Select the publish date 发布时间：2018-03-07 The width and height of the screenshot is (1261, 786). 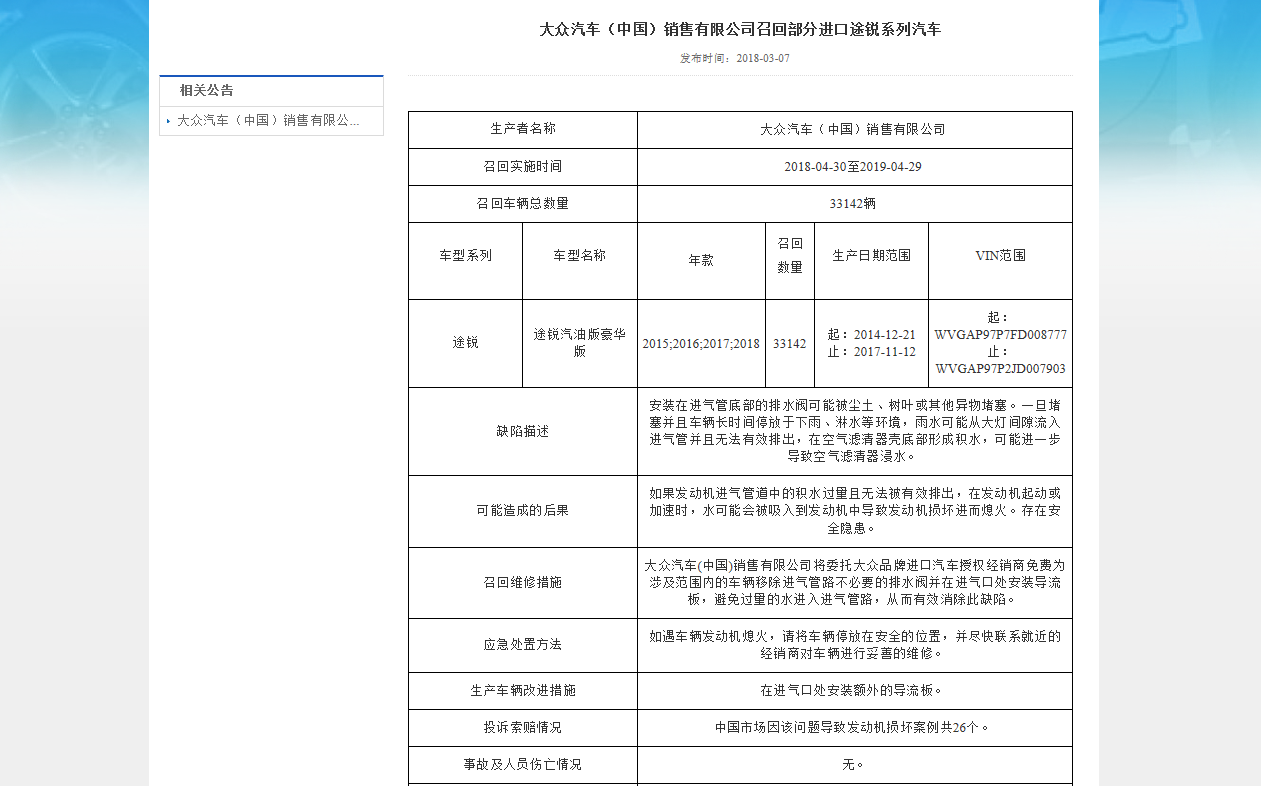coord(734,58)
